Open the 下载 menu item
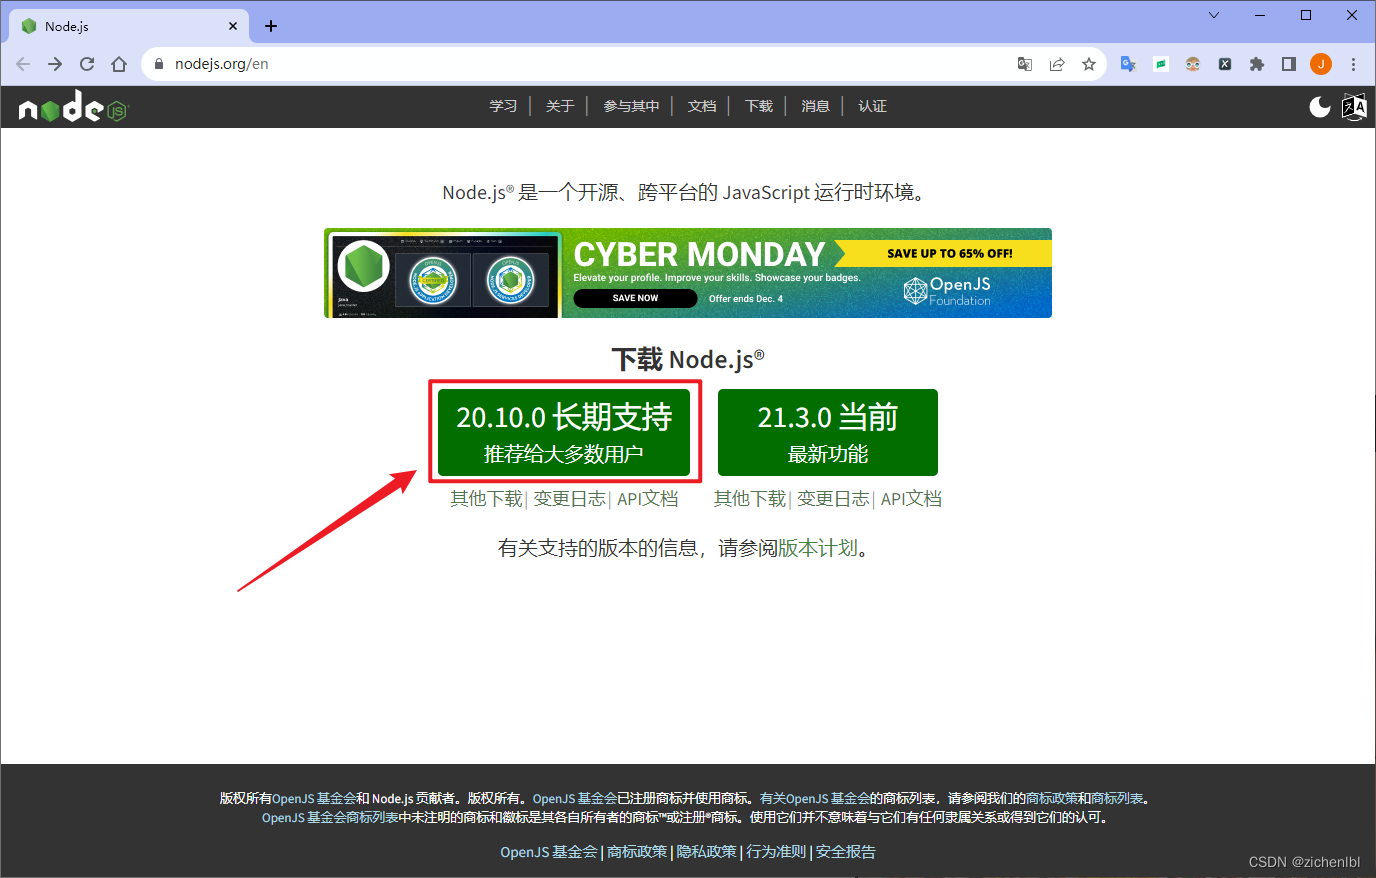The image size is (1376, 878). (759, 106)
